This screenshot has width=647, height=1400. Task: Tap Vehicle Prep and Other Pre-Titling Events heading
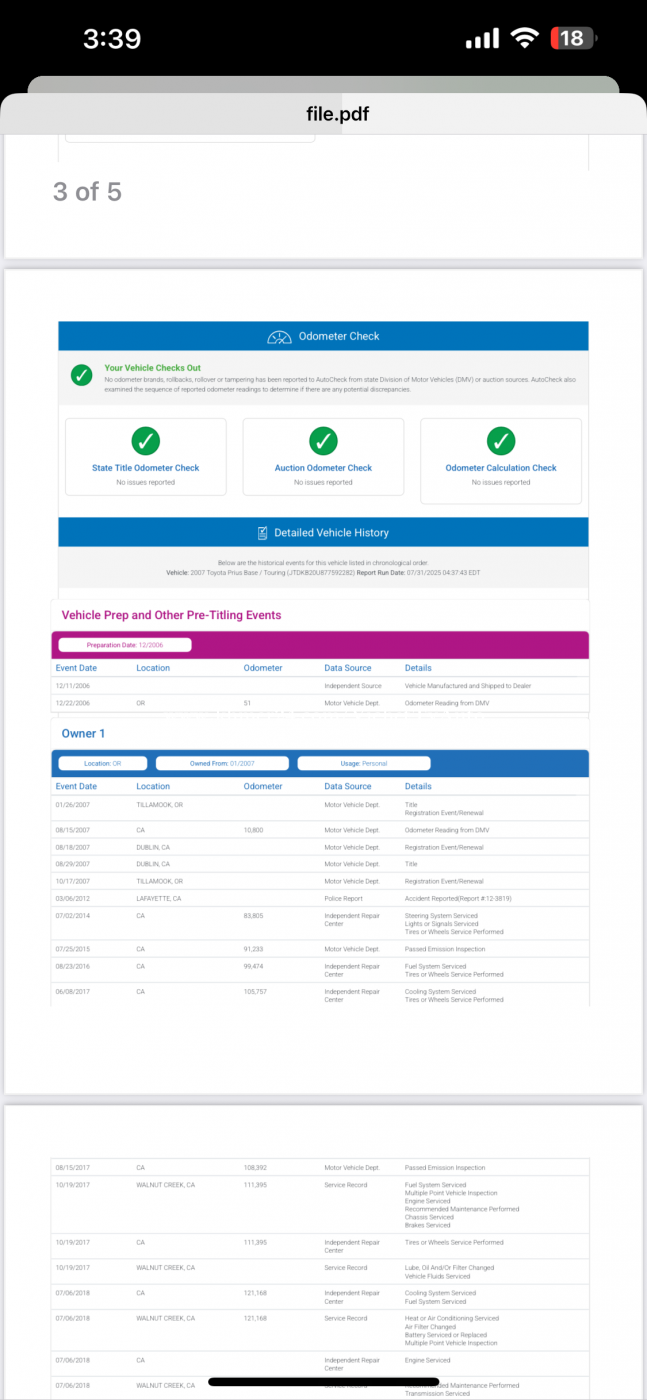pos(171,615)
